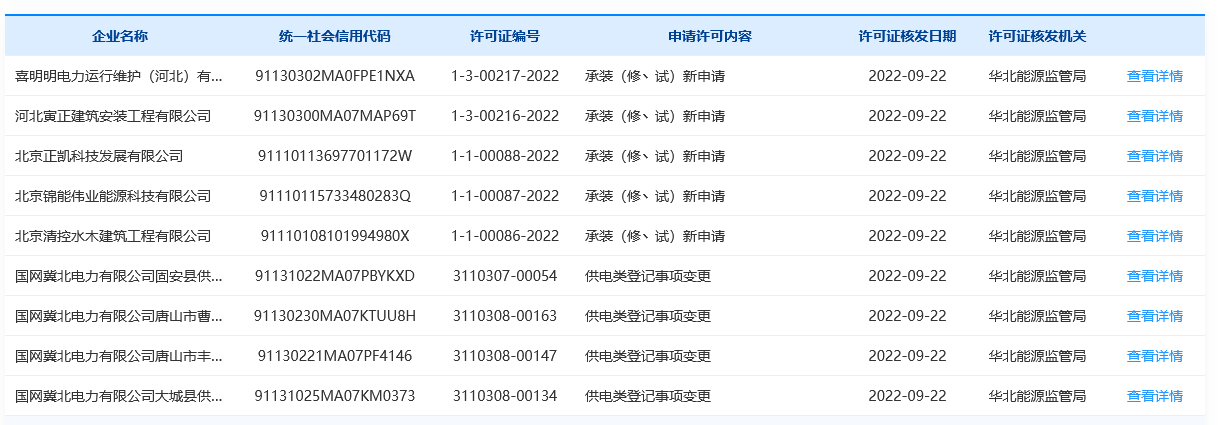Select company name 河北寅正建筑安装工程有限公司
The width and height of the screenshot is (1222, 425).
point(113,116)
